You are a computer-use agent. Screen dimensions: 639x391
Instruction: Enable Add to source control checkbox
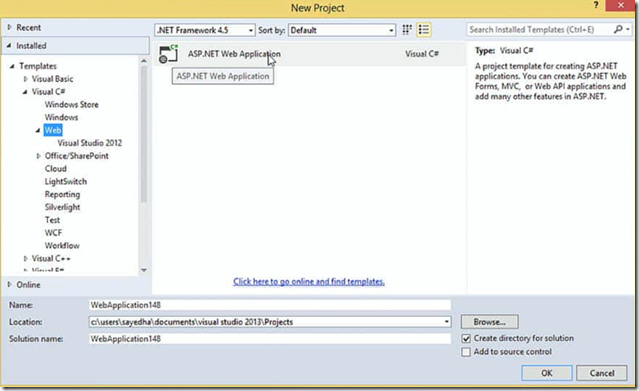(x=466, y=352)
